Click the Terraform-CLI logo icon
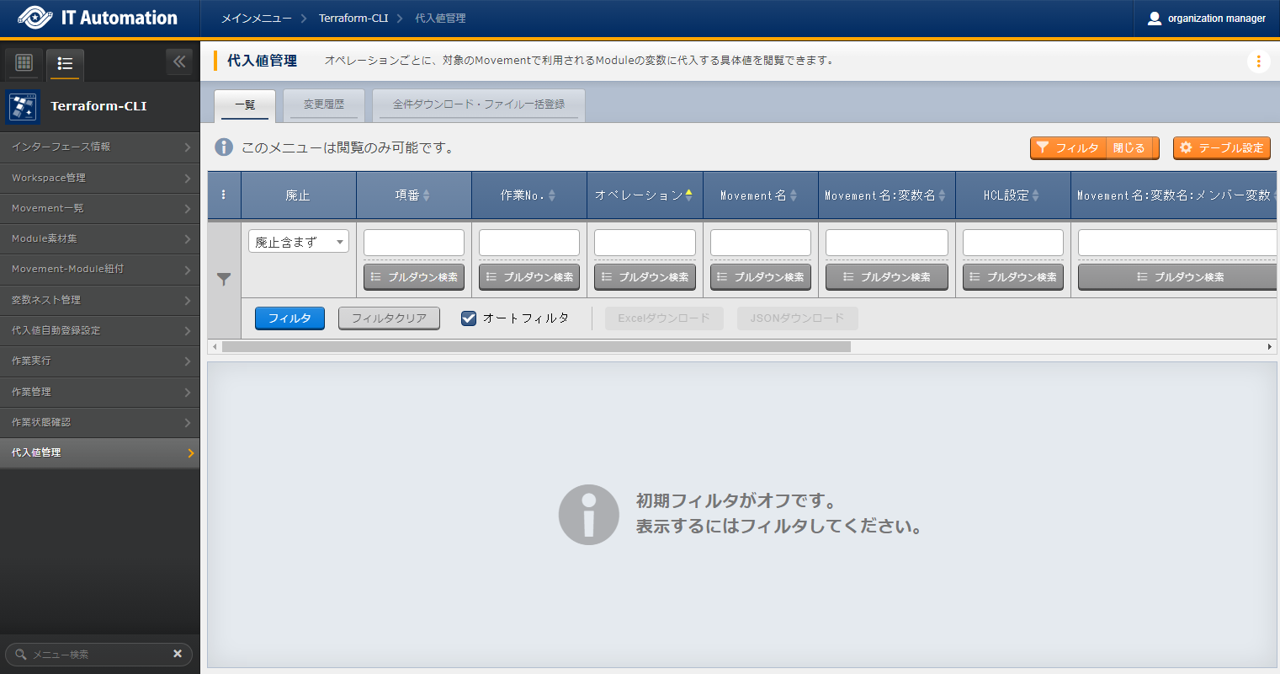 click(x=23, y=106)
